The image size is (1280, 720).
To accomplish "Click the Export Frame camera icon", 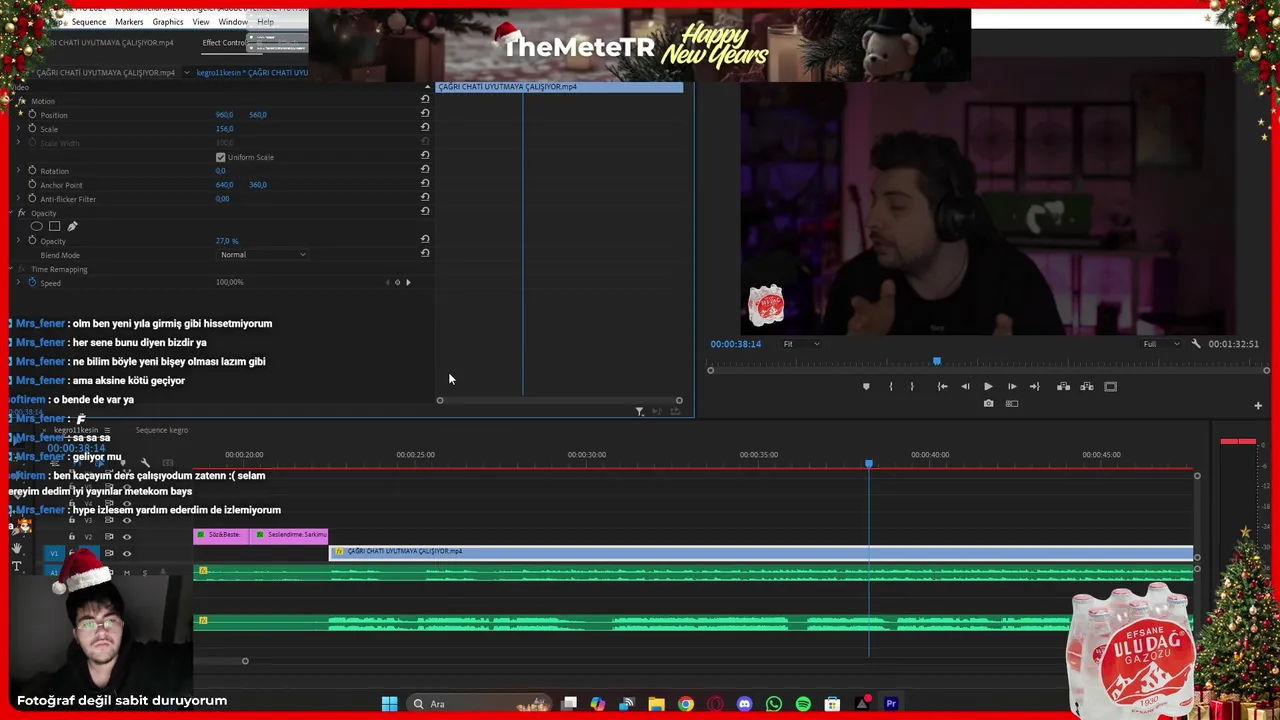I will (x=988, y=404).
